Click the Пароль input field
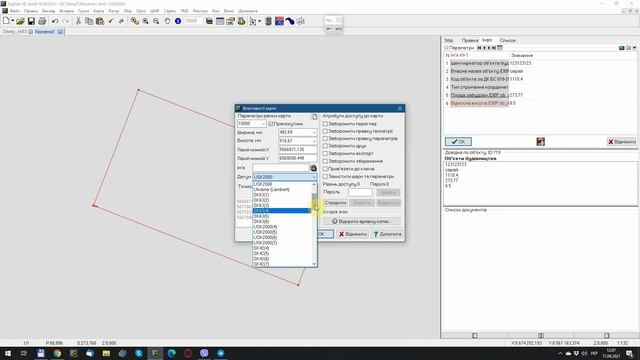 click(360, 192)
